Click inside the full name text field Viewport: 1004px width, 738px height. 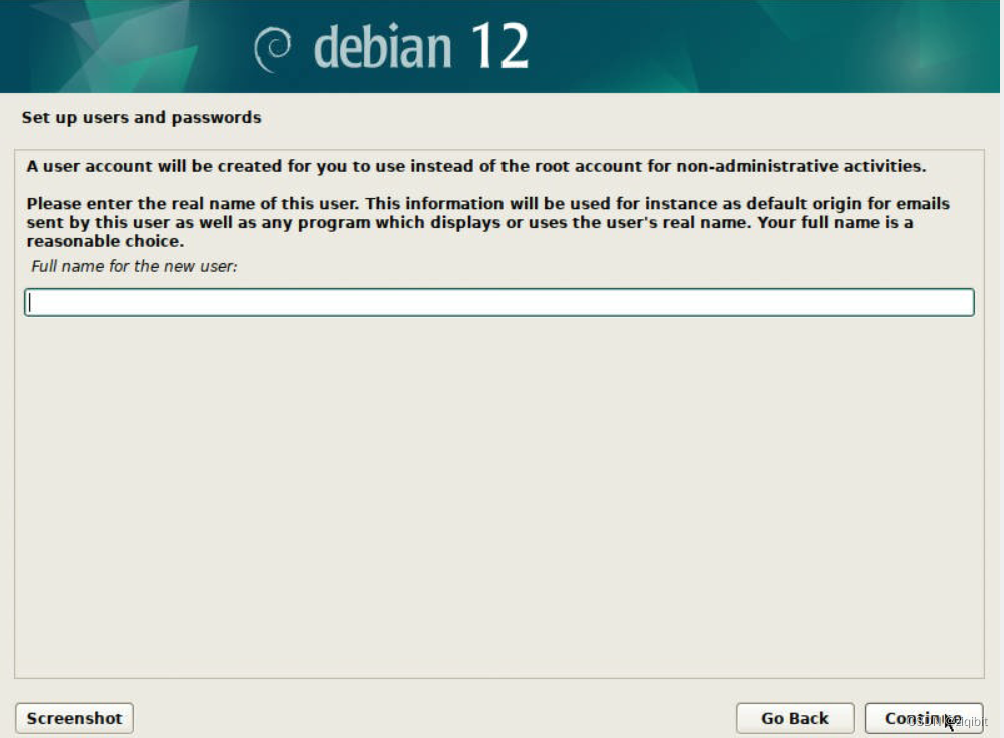tap(499, 302)
